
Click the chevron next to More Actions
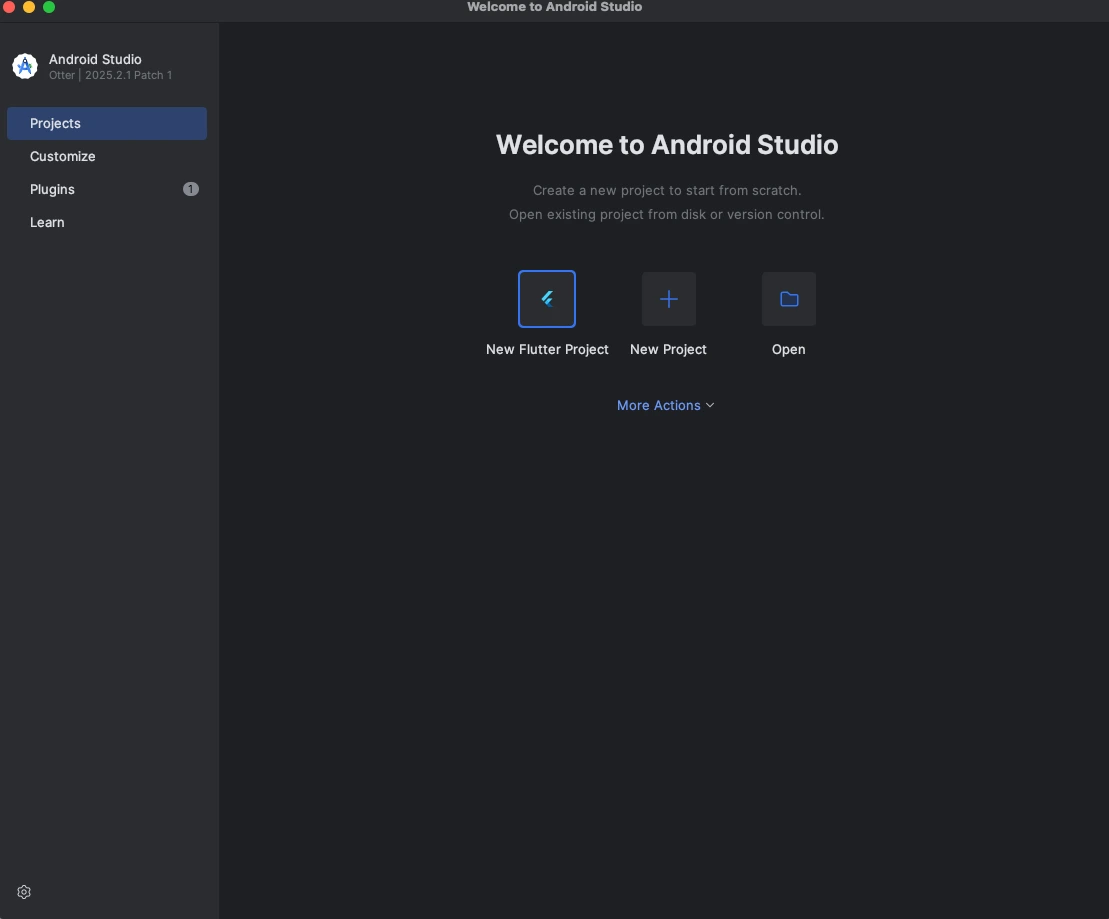click(710, 405)
